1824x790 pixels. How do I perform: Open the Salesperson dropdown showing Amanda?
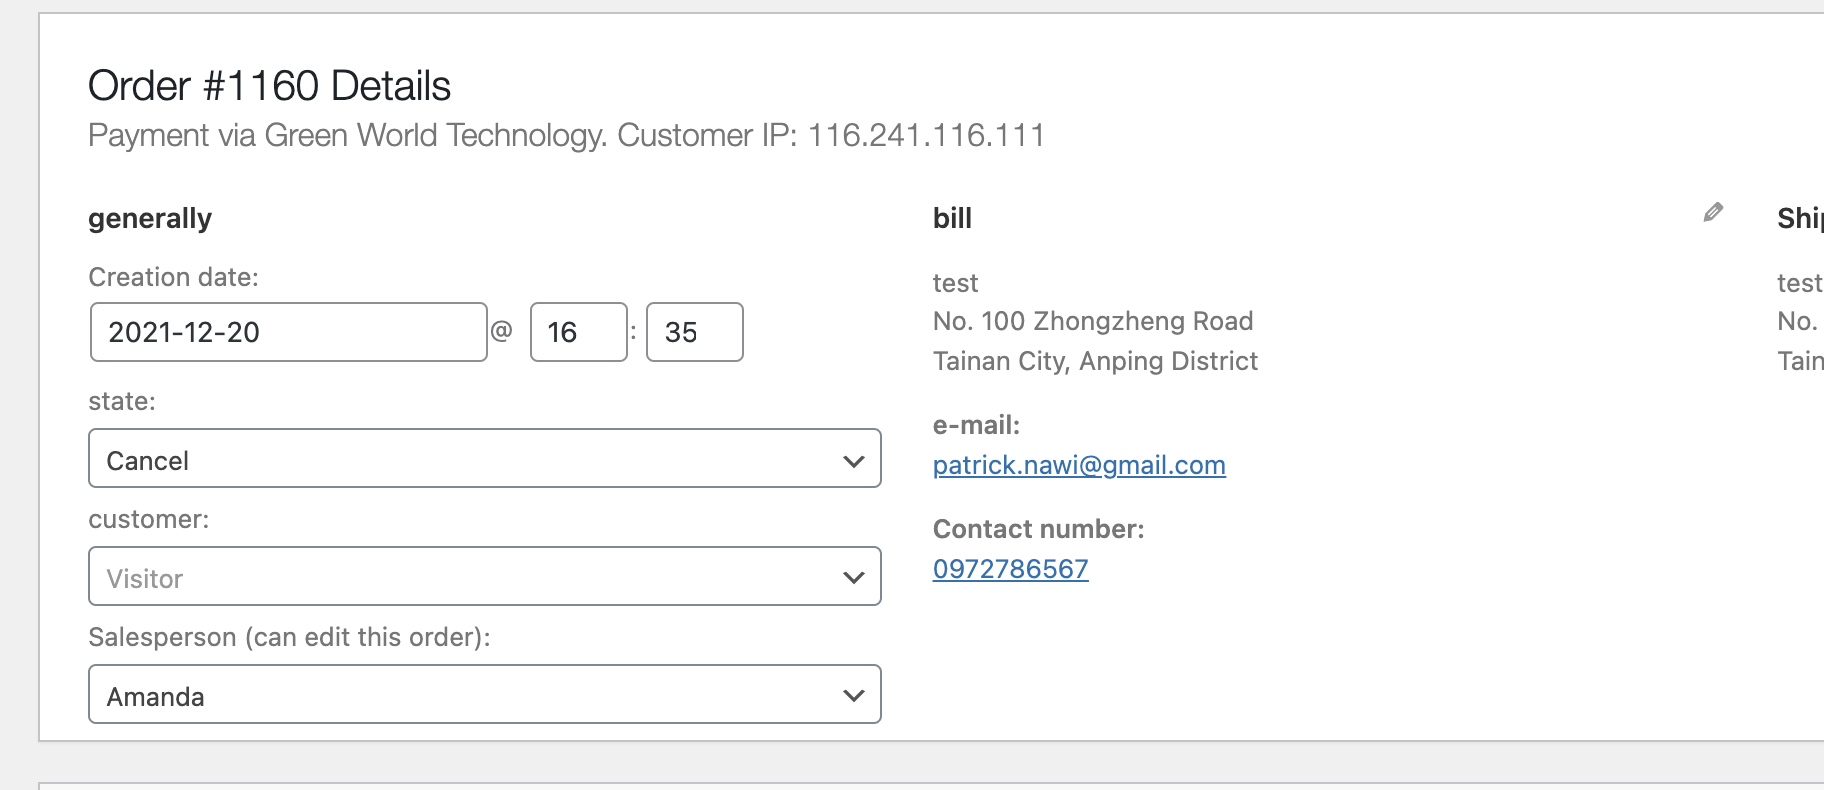point(485,695)
